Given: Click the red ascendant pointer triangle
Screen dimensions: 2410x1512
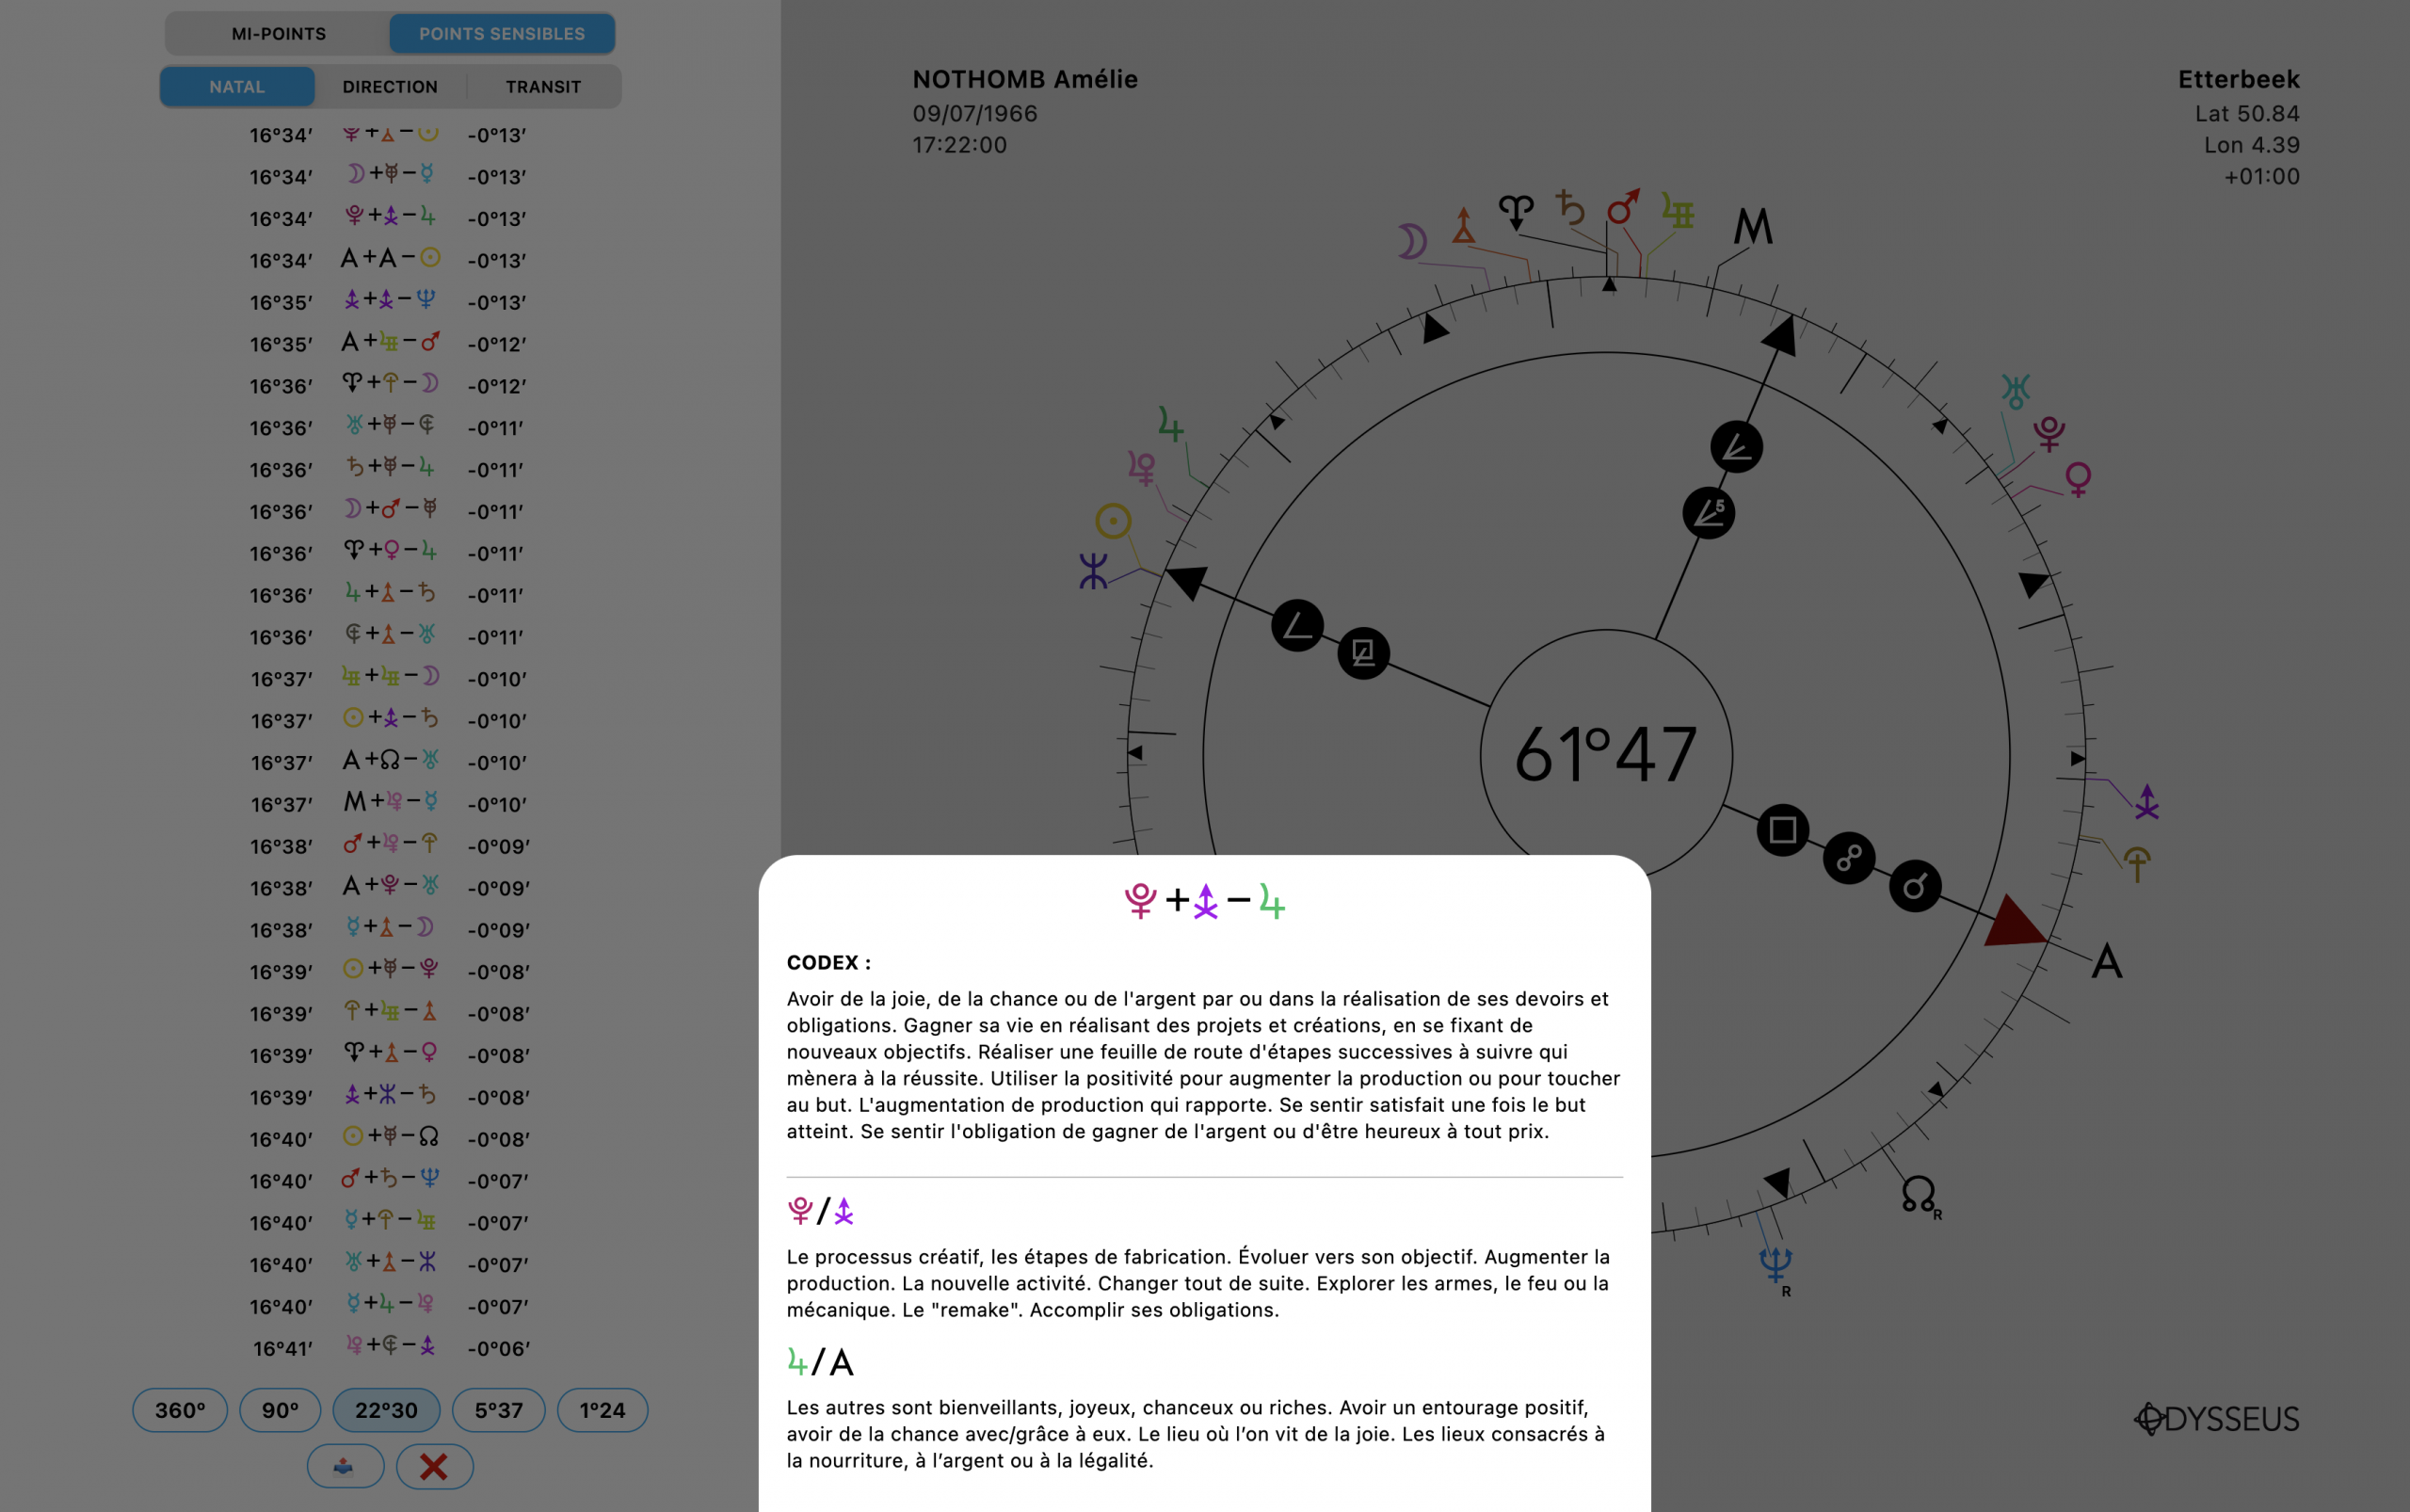Looking at the screenshot, I should coord(2011,925).
